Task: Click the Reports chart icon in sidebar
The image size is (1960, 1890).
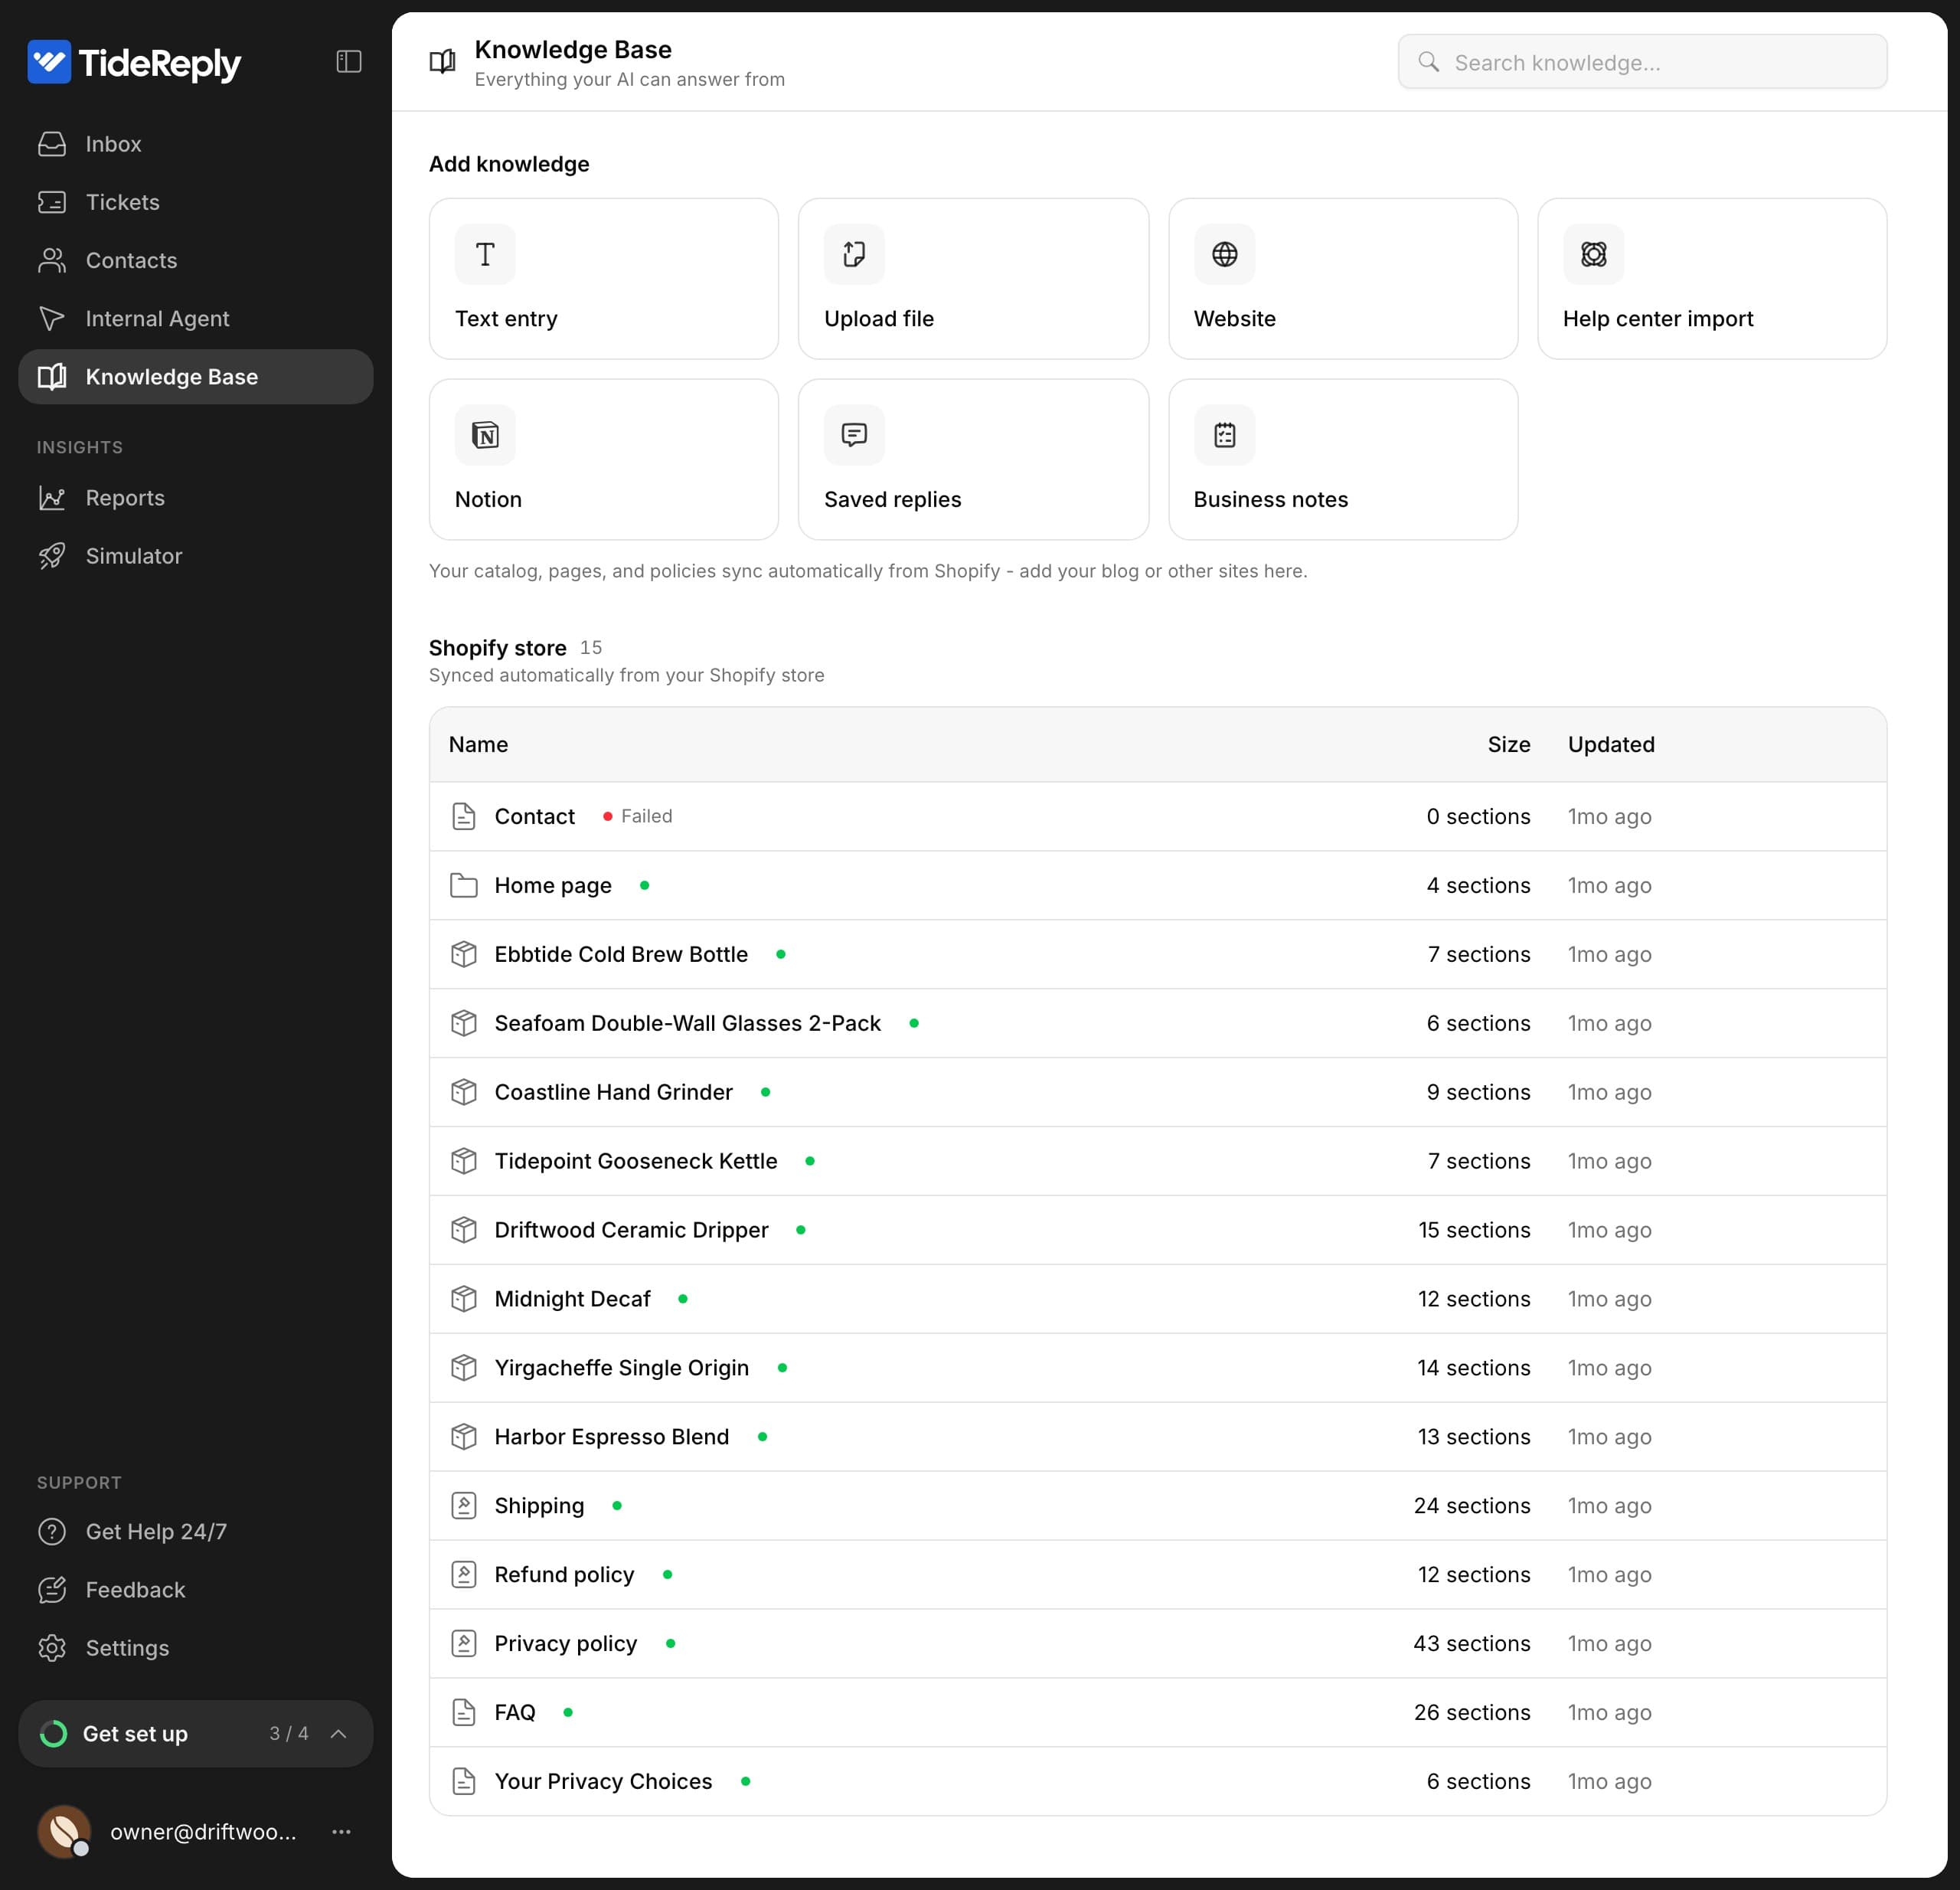Action: pyautogui.click(x=52, y=497)
